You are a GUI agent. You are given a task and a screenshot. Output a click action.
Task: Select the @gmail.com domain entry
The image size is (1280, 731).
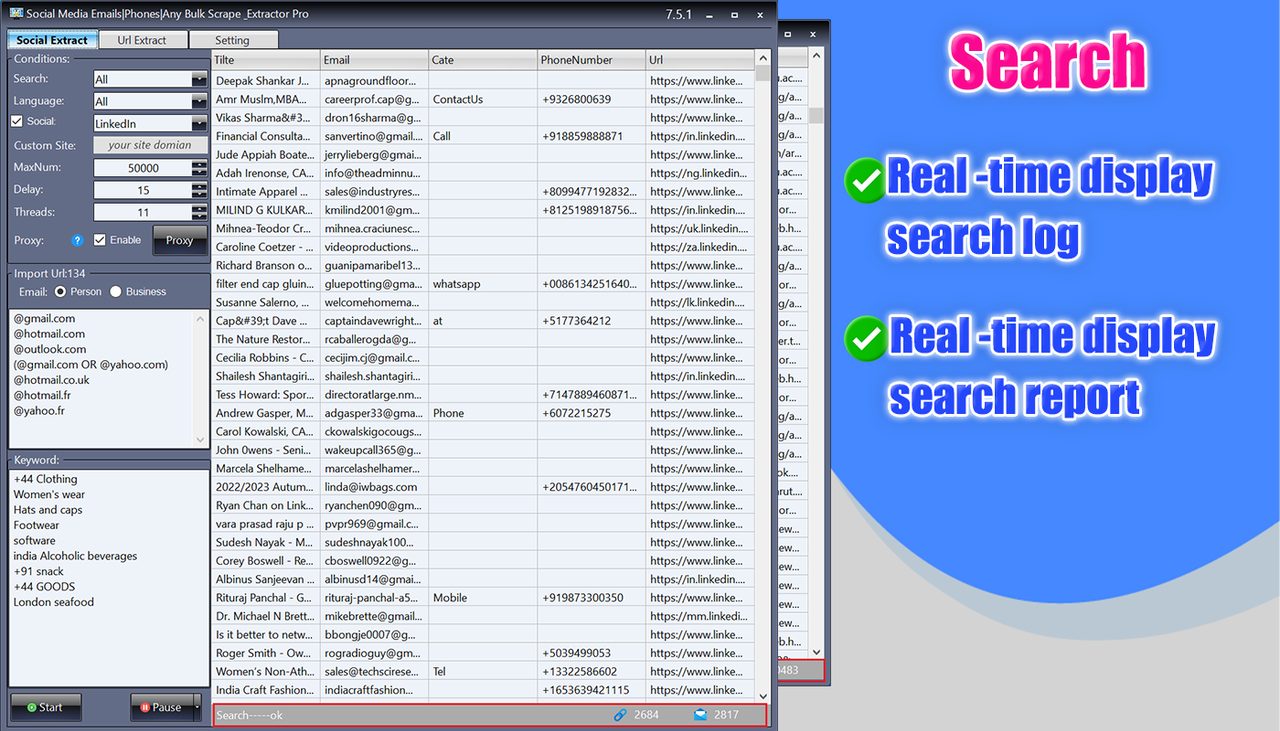coord(44,319)
